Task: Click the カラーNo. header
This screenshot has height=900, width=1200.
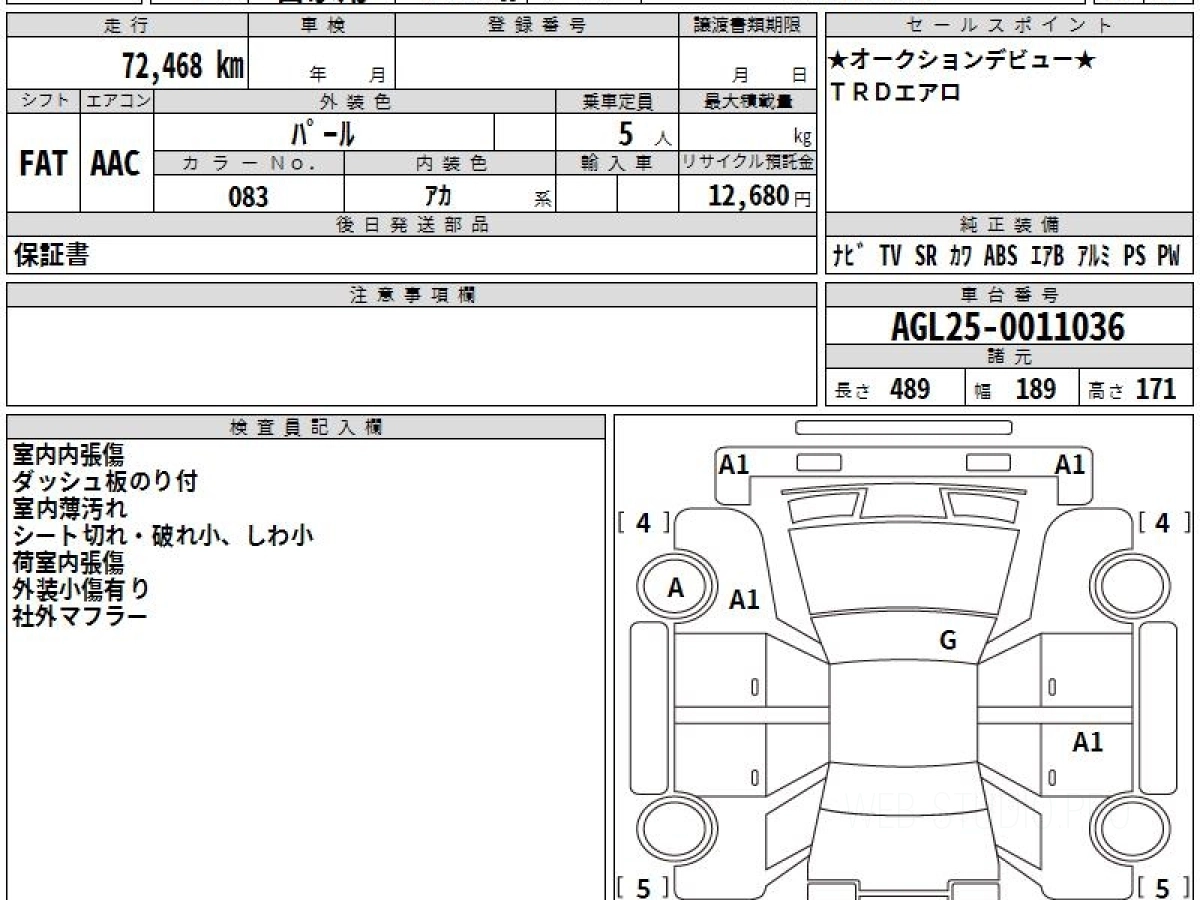Action: (250, 163)
